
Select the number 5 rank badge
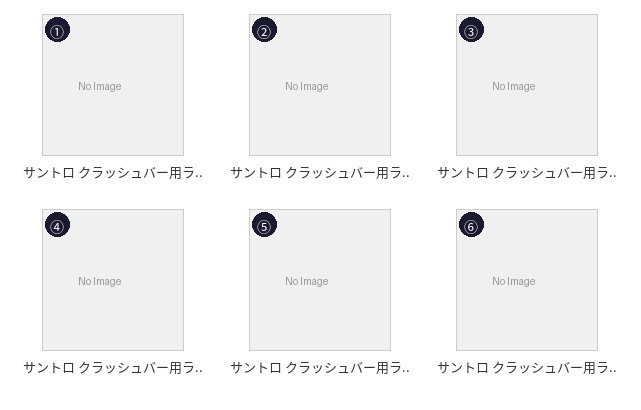point(264,226)
